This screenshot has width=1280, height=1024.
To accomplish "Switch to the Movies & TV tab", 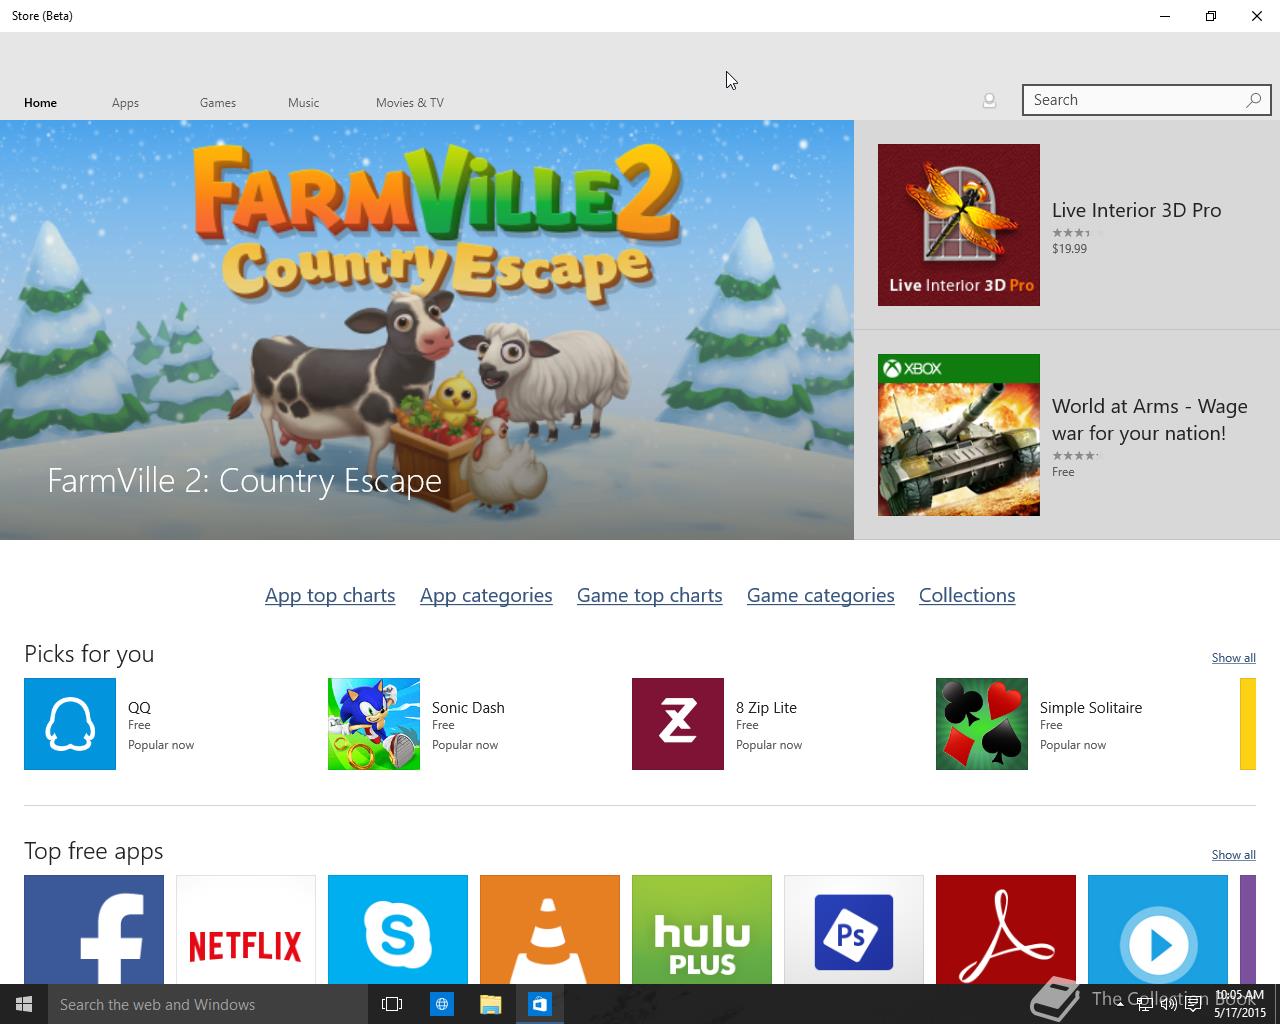I will click(x=410, y=103).
